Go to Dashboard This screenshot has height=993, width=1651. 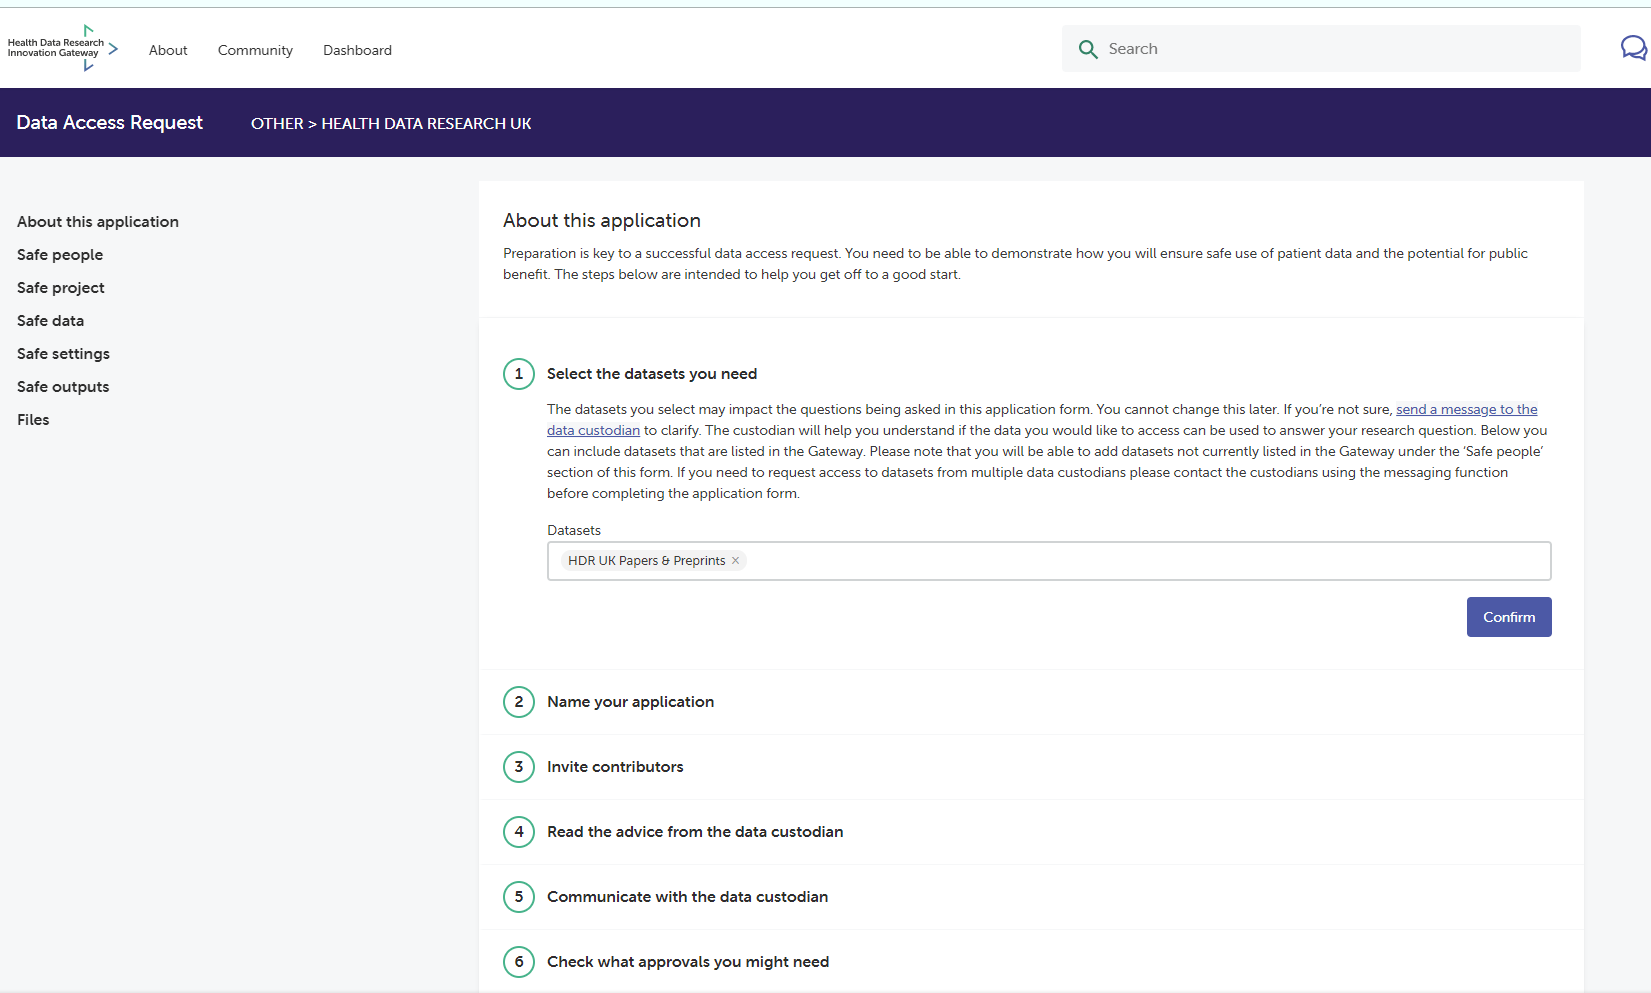(x=357, y=50)
